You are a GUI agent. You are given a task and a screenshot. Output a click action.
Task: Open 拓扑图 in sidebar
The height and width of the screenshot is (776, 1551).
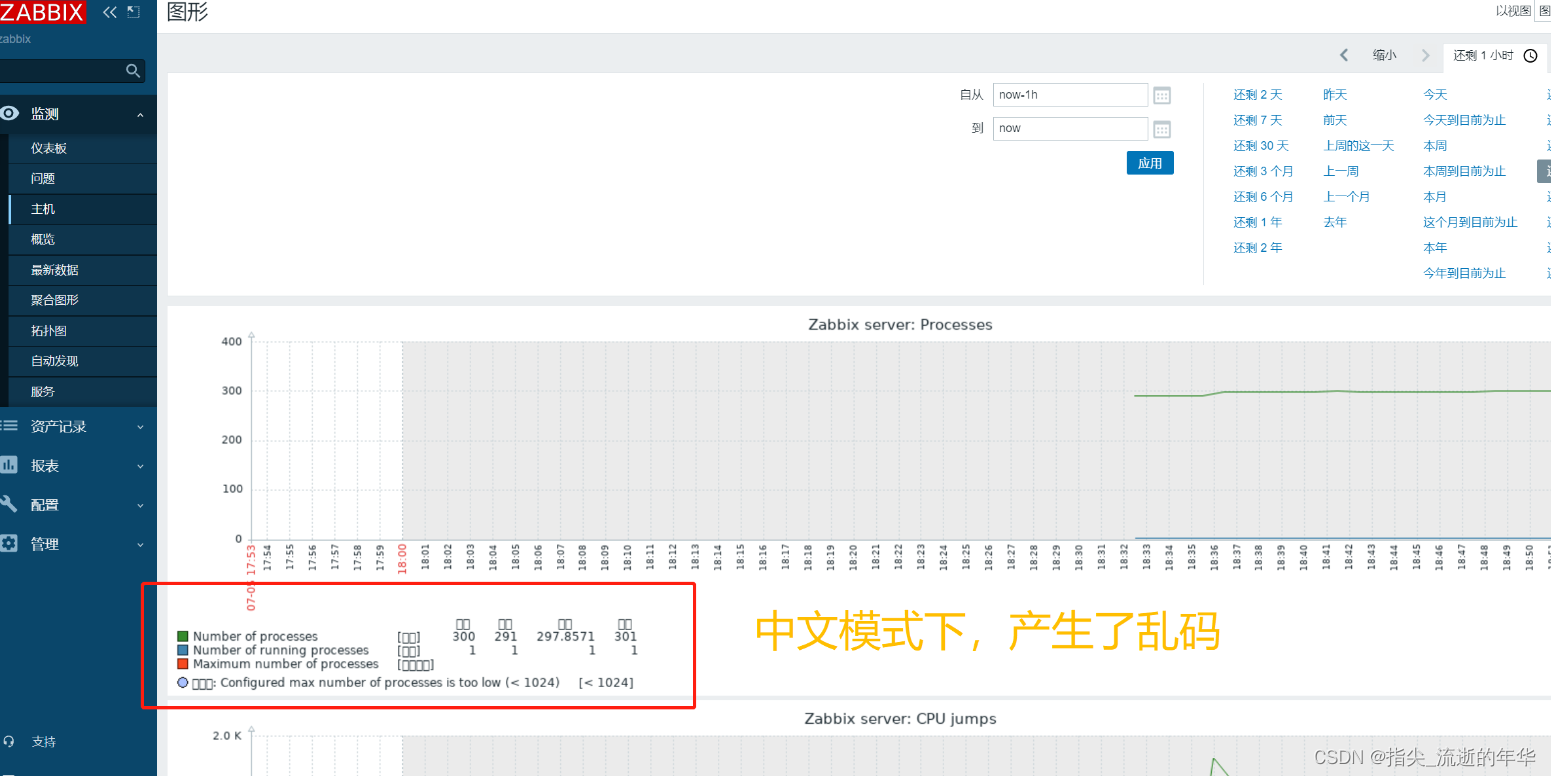pyautogui.click(x=49, y=331)
